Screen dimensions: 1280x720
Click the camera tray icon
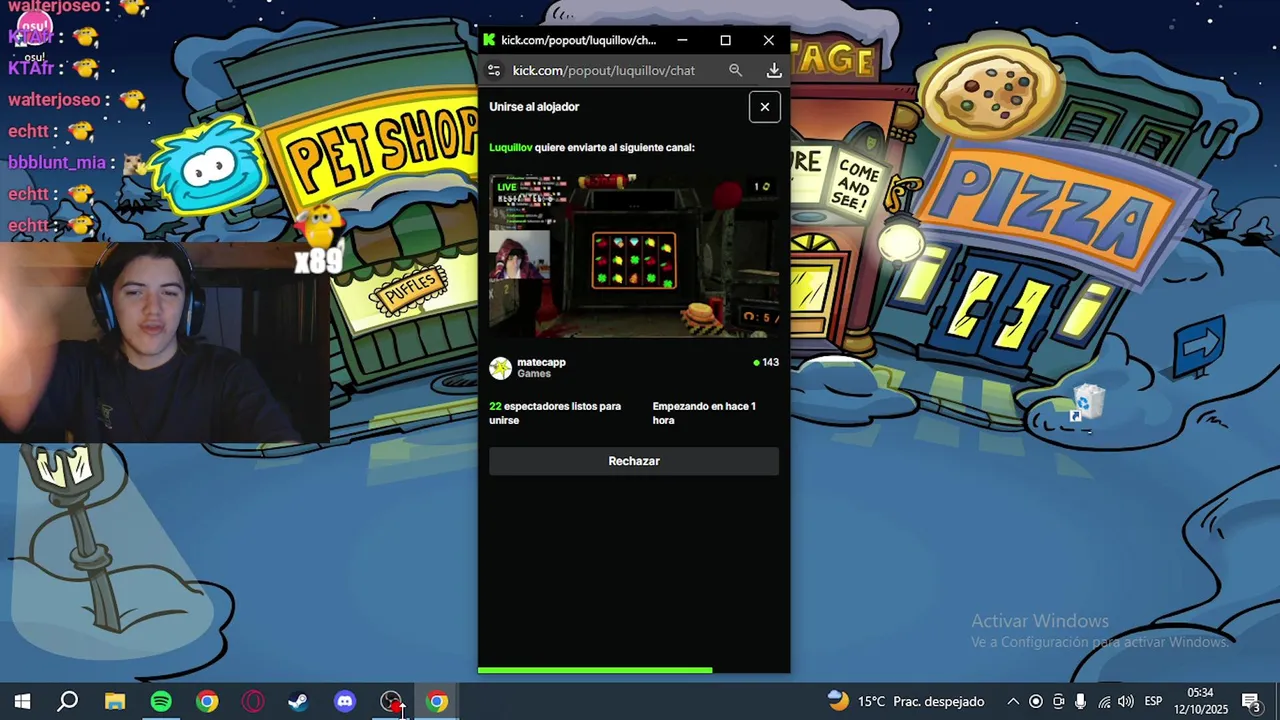click(1059, 701)
